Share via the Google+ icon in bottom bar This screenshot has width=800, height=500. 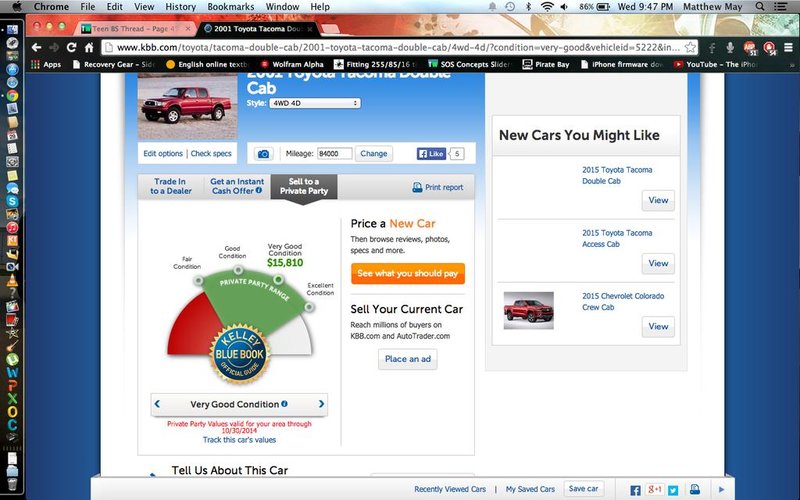pyautogui.click(x=655, y=489)
